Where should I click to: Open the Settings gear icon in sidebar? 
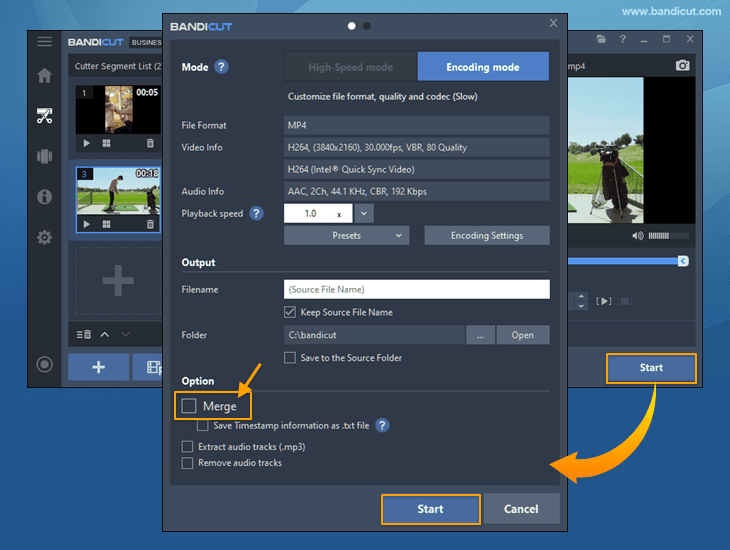click(44, 238)
